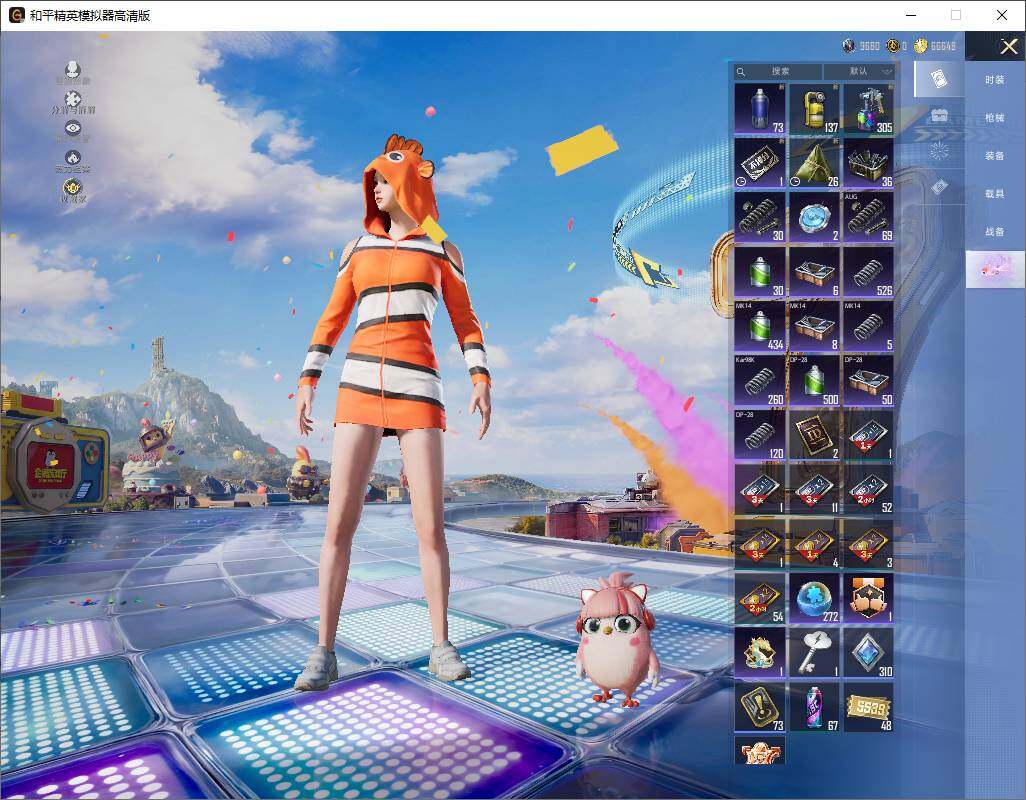Switch to the 时装 tab

pos(995,80)
